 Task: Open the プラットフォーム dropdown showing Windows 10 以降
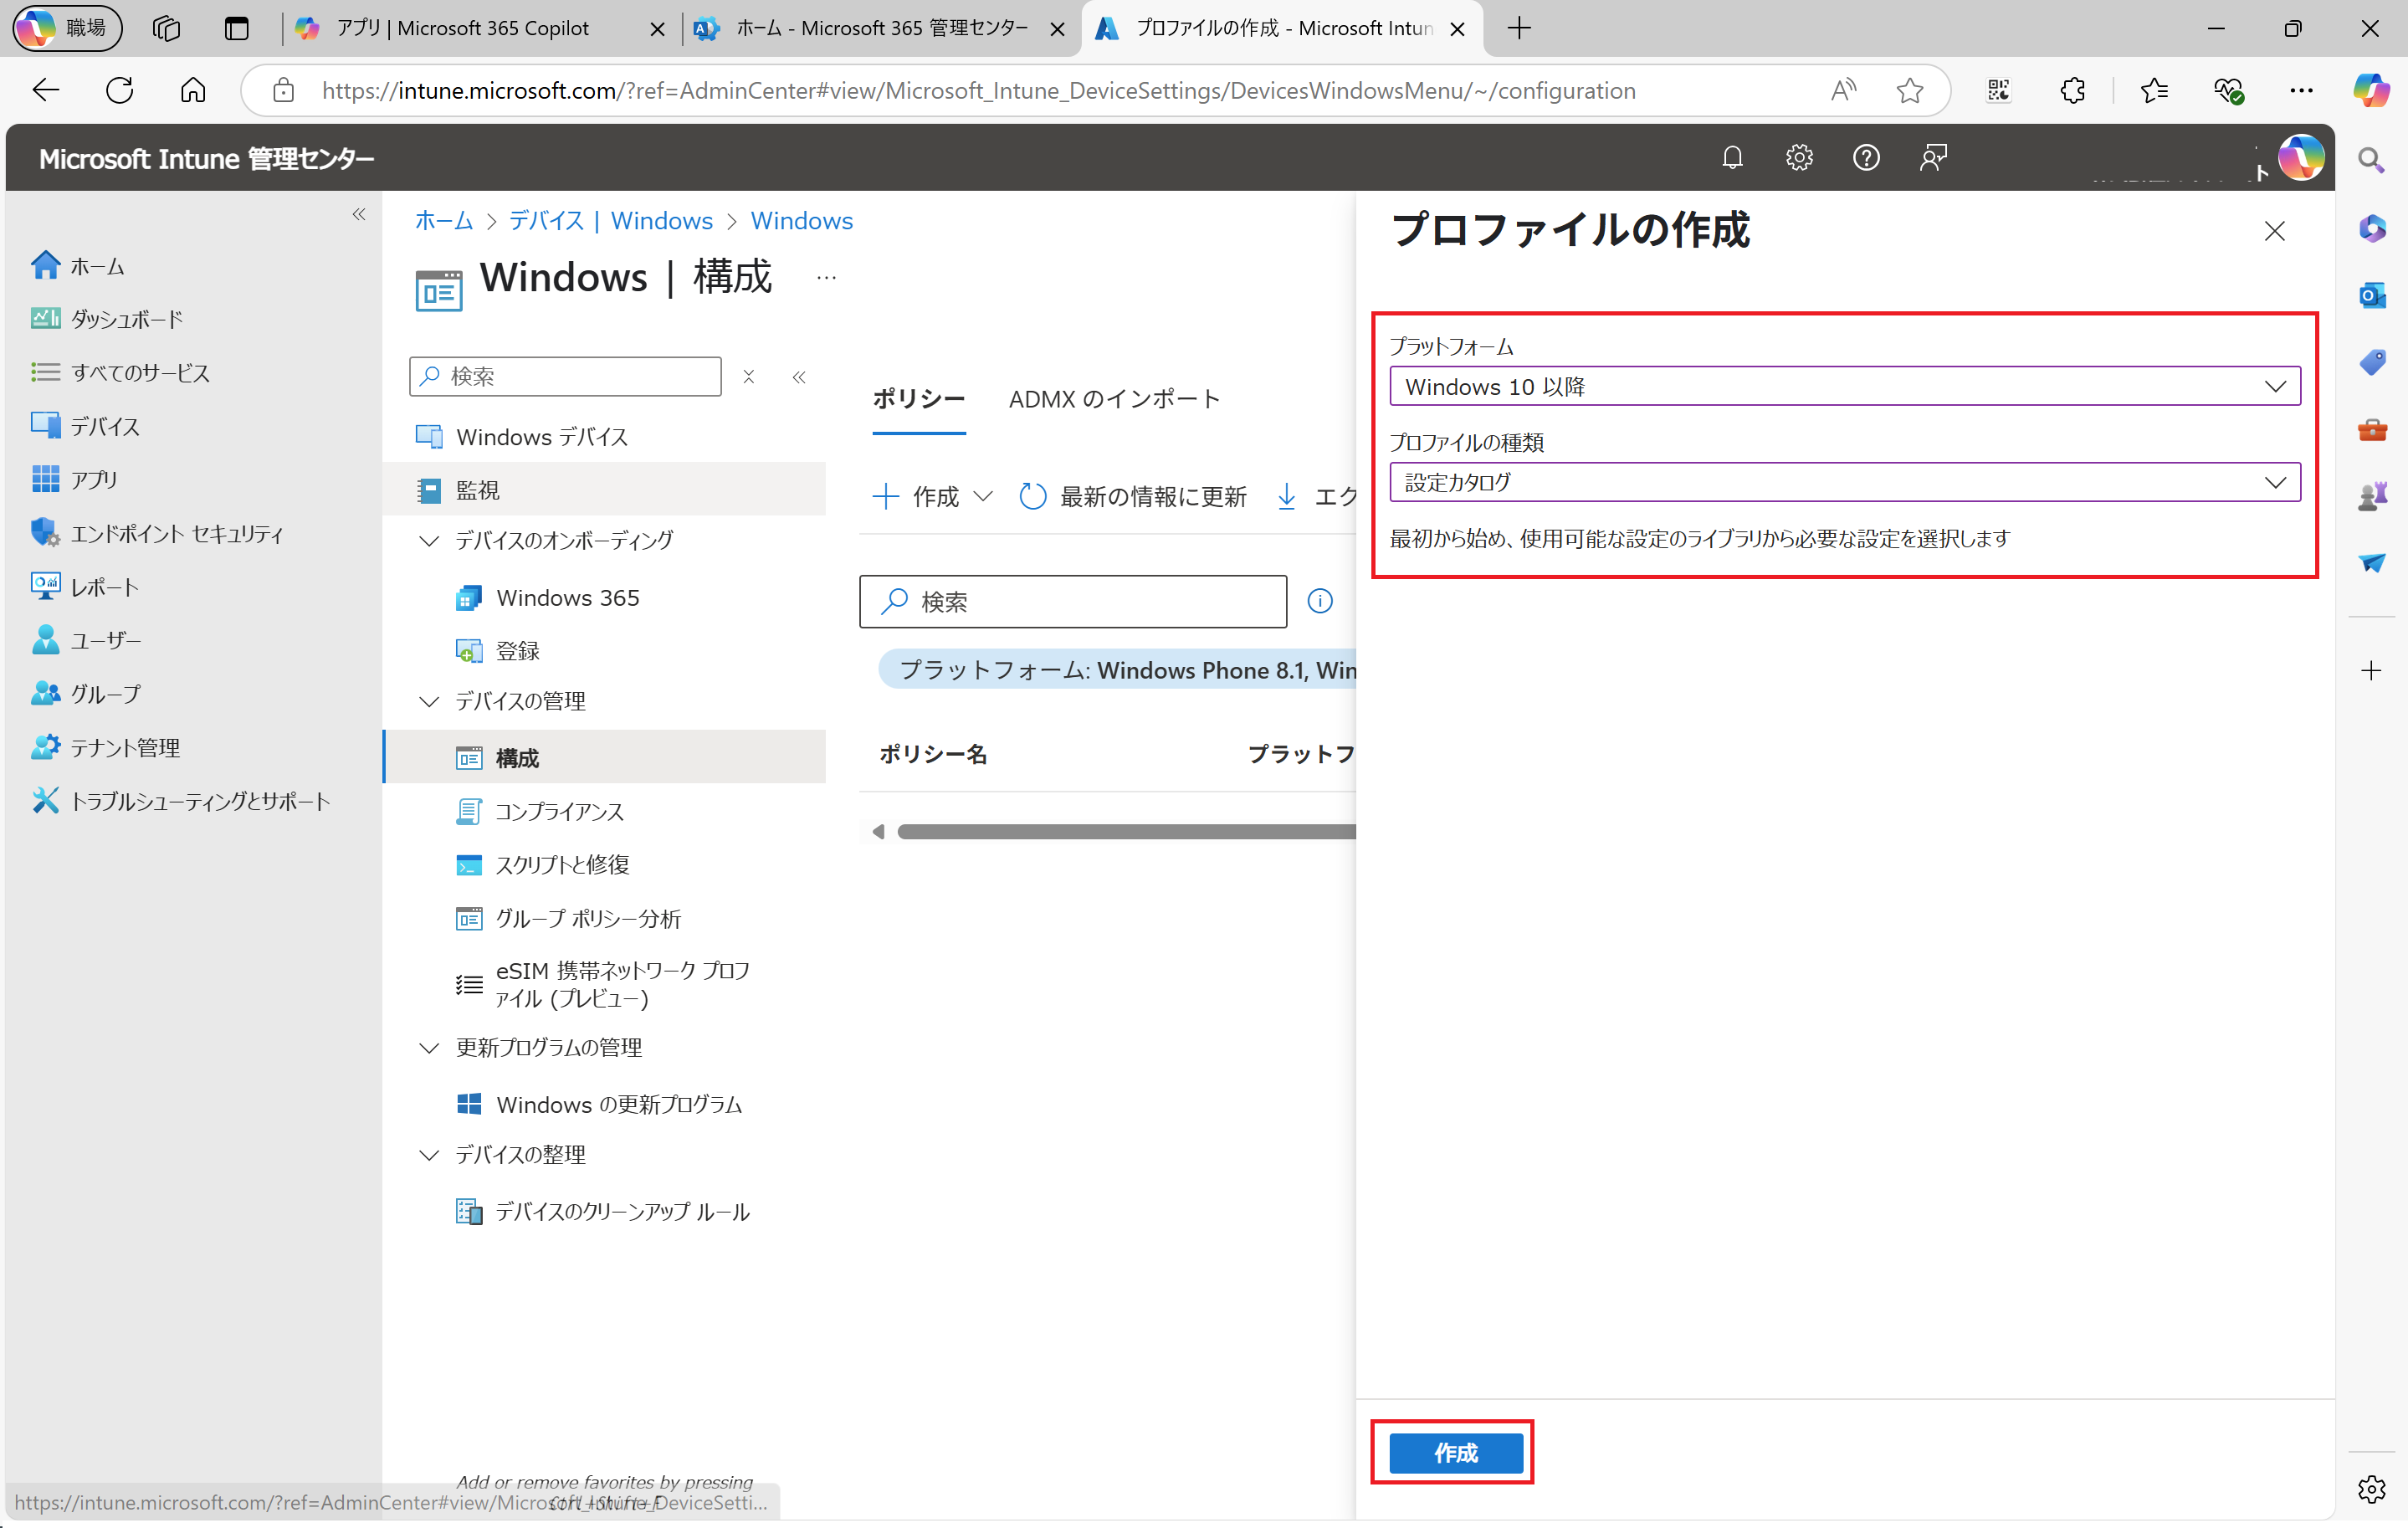click(1843, 386)
